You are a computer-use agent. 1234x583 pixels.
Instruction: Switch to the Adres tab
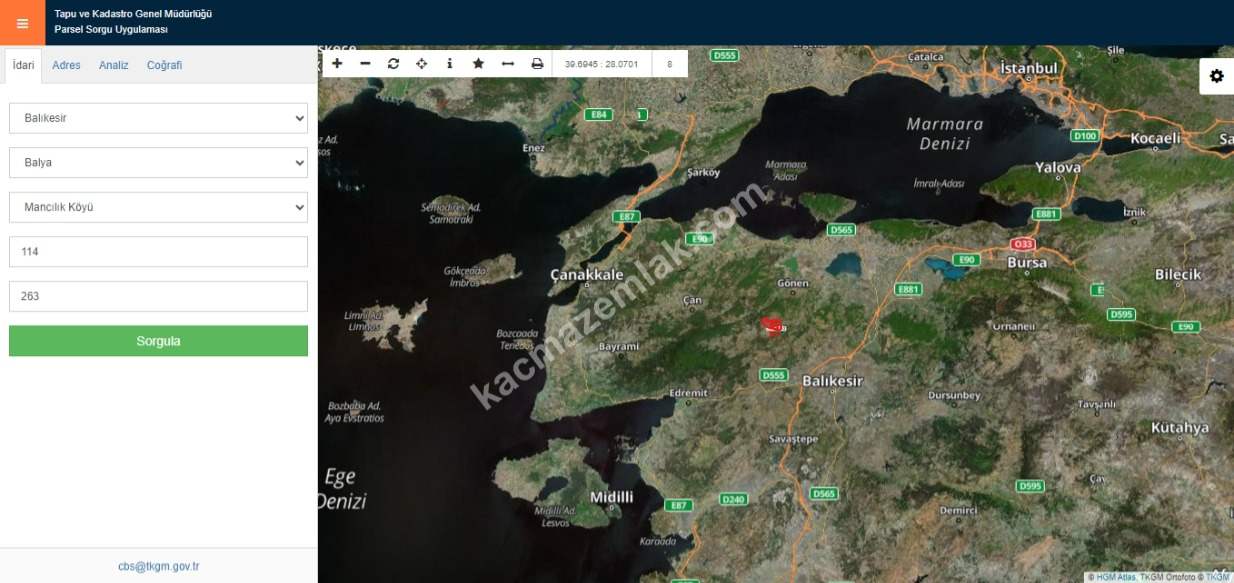tap(66, 65)
